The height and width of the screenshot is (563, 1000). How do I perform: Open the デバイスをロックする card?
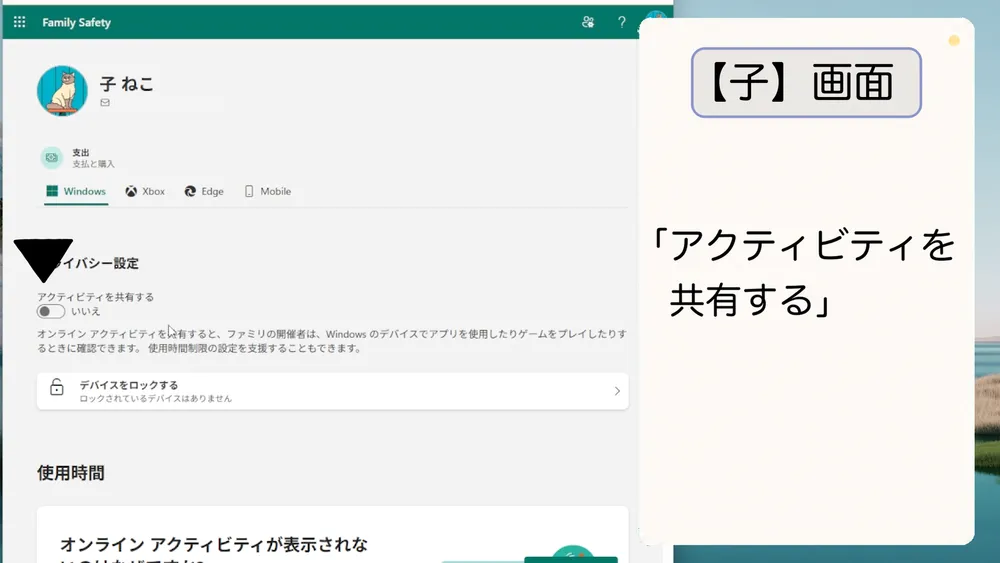(x=332, y=391)
